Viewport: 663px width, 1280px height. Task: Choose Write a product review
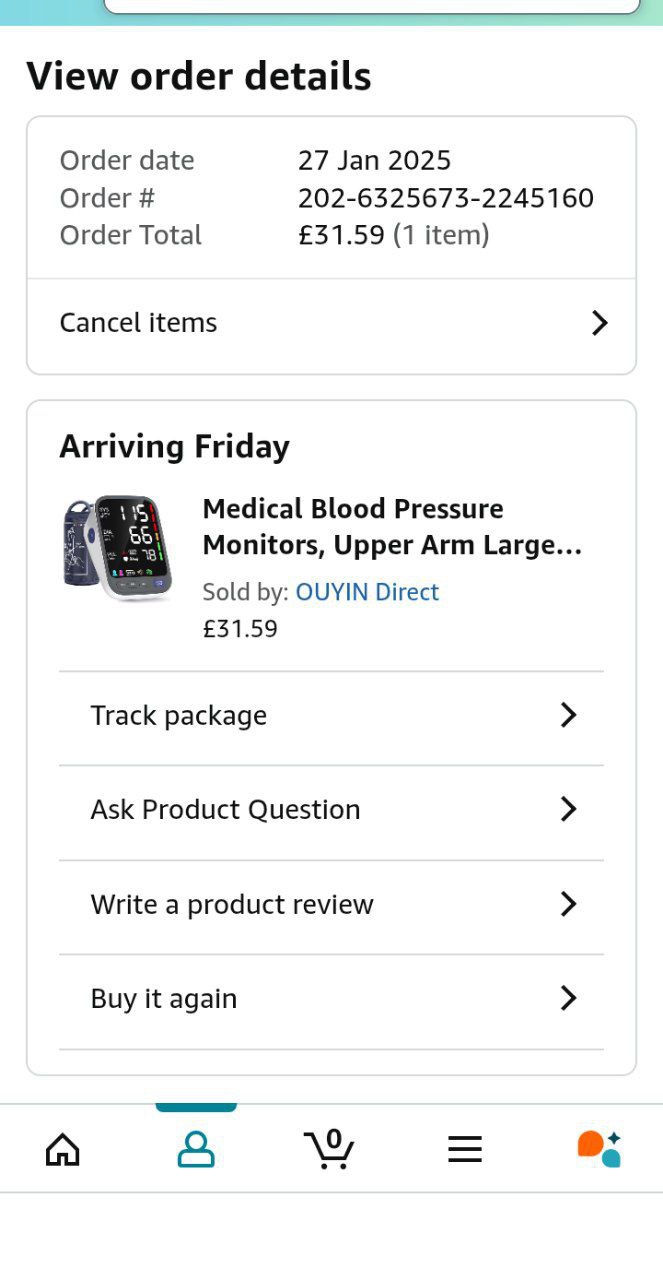[x=232, y=905]
